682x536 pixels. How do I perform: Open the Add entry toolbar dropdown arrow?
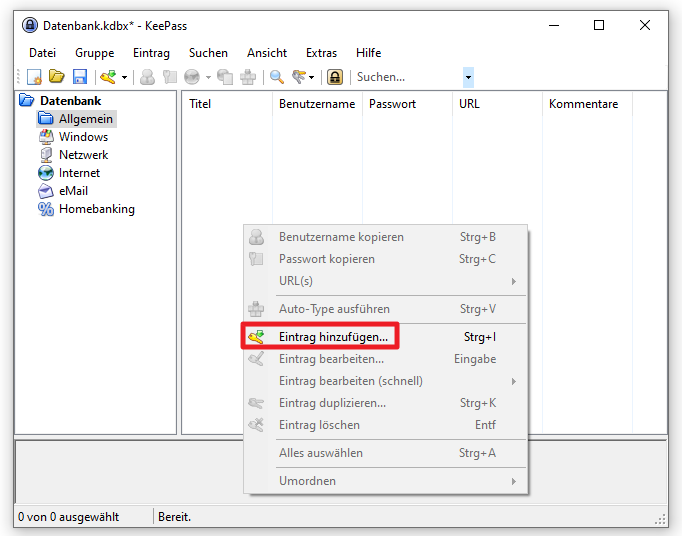pos(124,77)
